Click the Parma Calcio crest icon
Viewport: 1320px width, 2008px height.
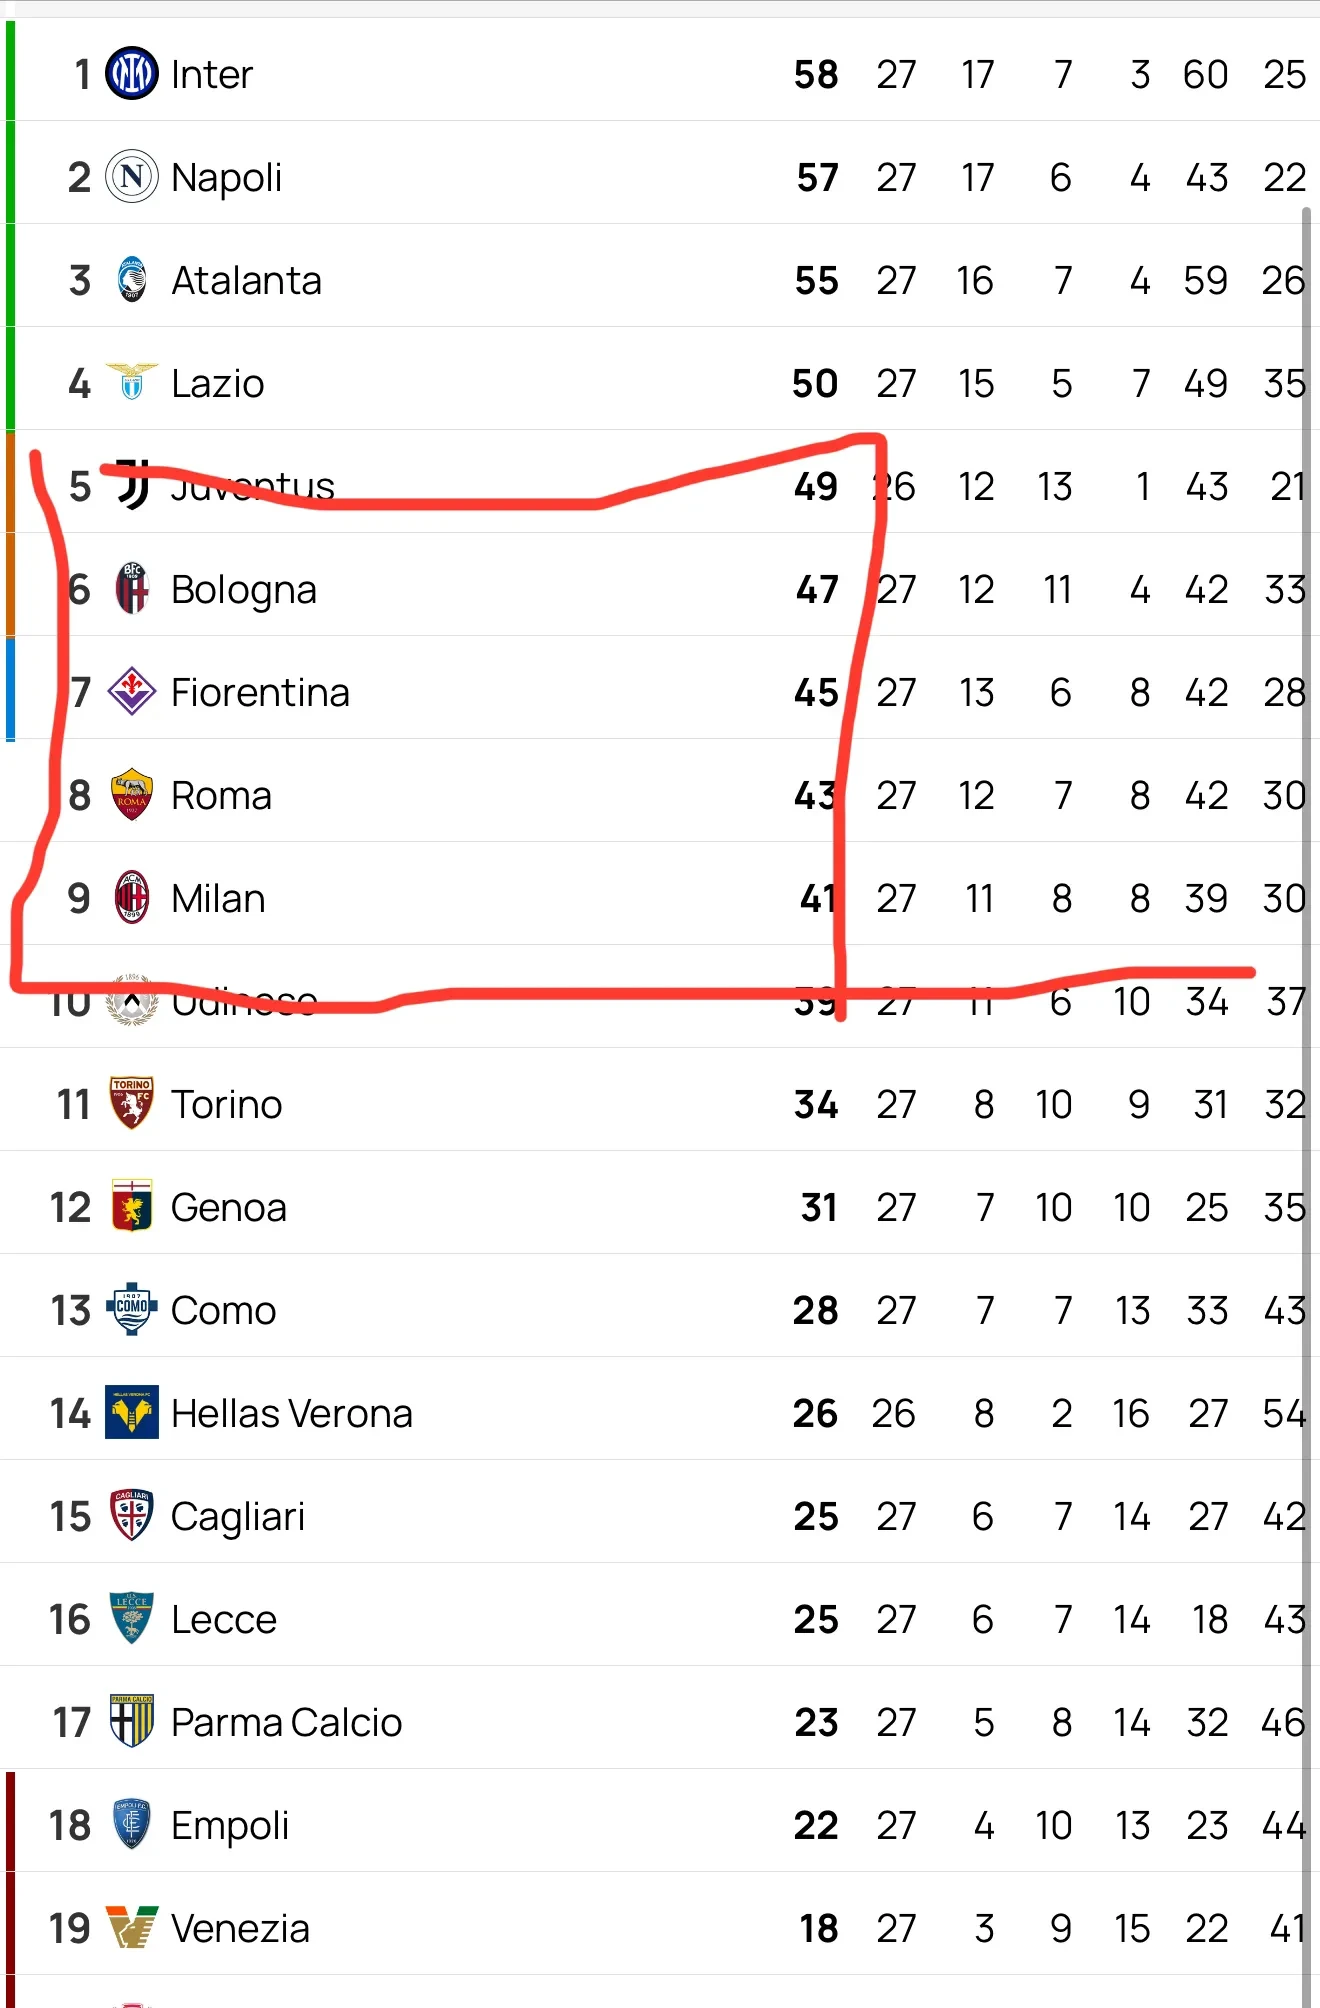click(x=131, y=1721)
